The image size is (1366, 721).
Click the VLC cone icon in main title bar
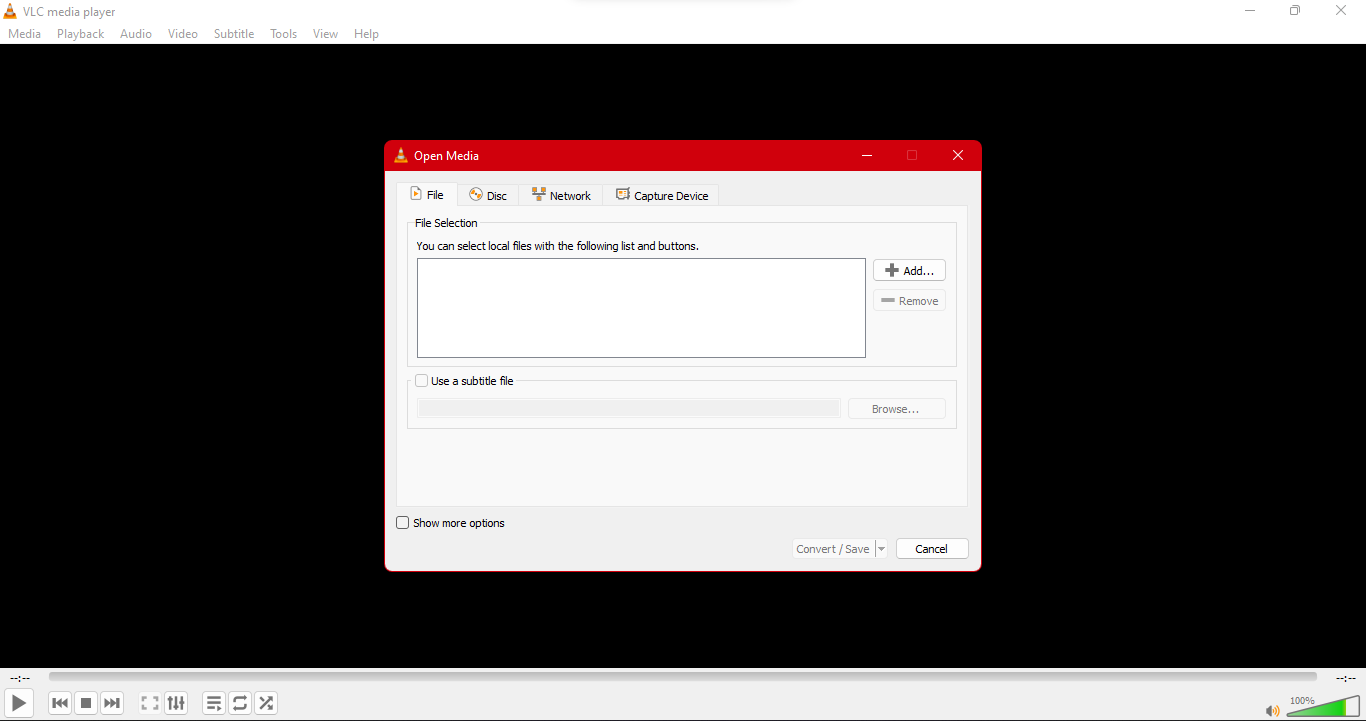coord(10,12)
